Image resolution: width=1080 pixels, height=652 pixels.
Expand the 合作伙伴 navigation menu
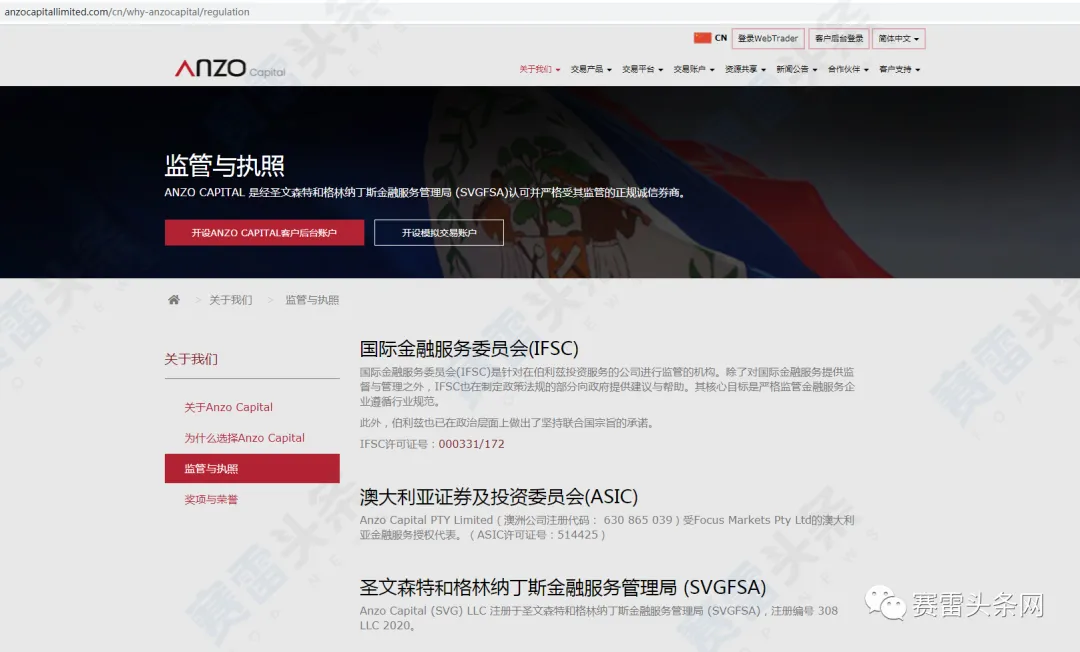(x=848, y=69)
